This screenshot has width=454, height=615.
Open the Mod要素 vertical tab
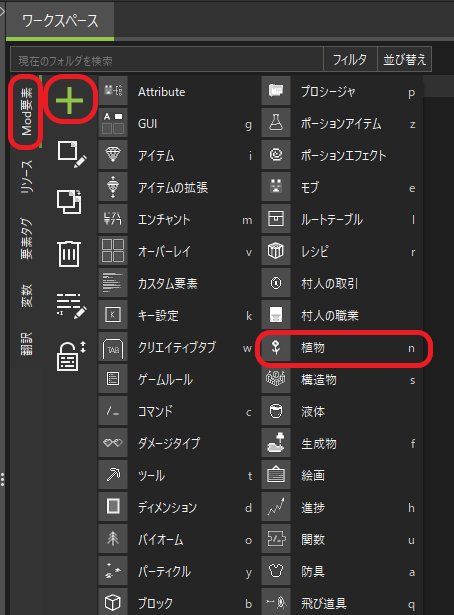pos(27,111)
